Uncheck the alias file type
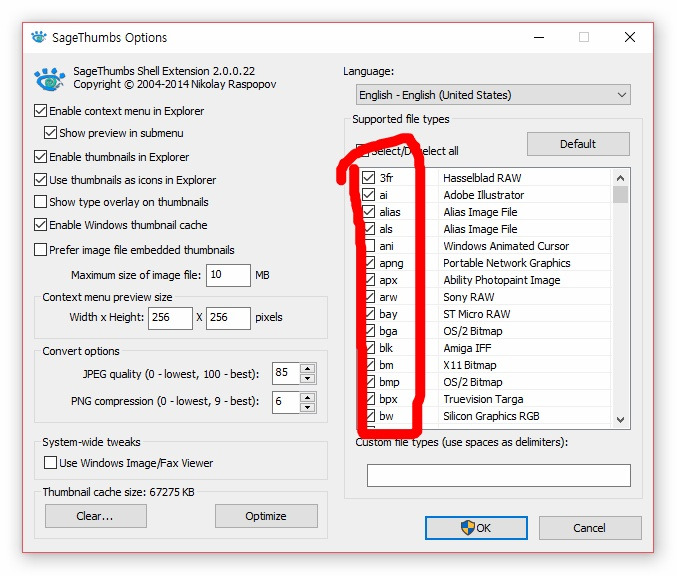Image resolution: width=677 pixels, height=576 pixels. pos(368,212)
